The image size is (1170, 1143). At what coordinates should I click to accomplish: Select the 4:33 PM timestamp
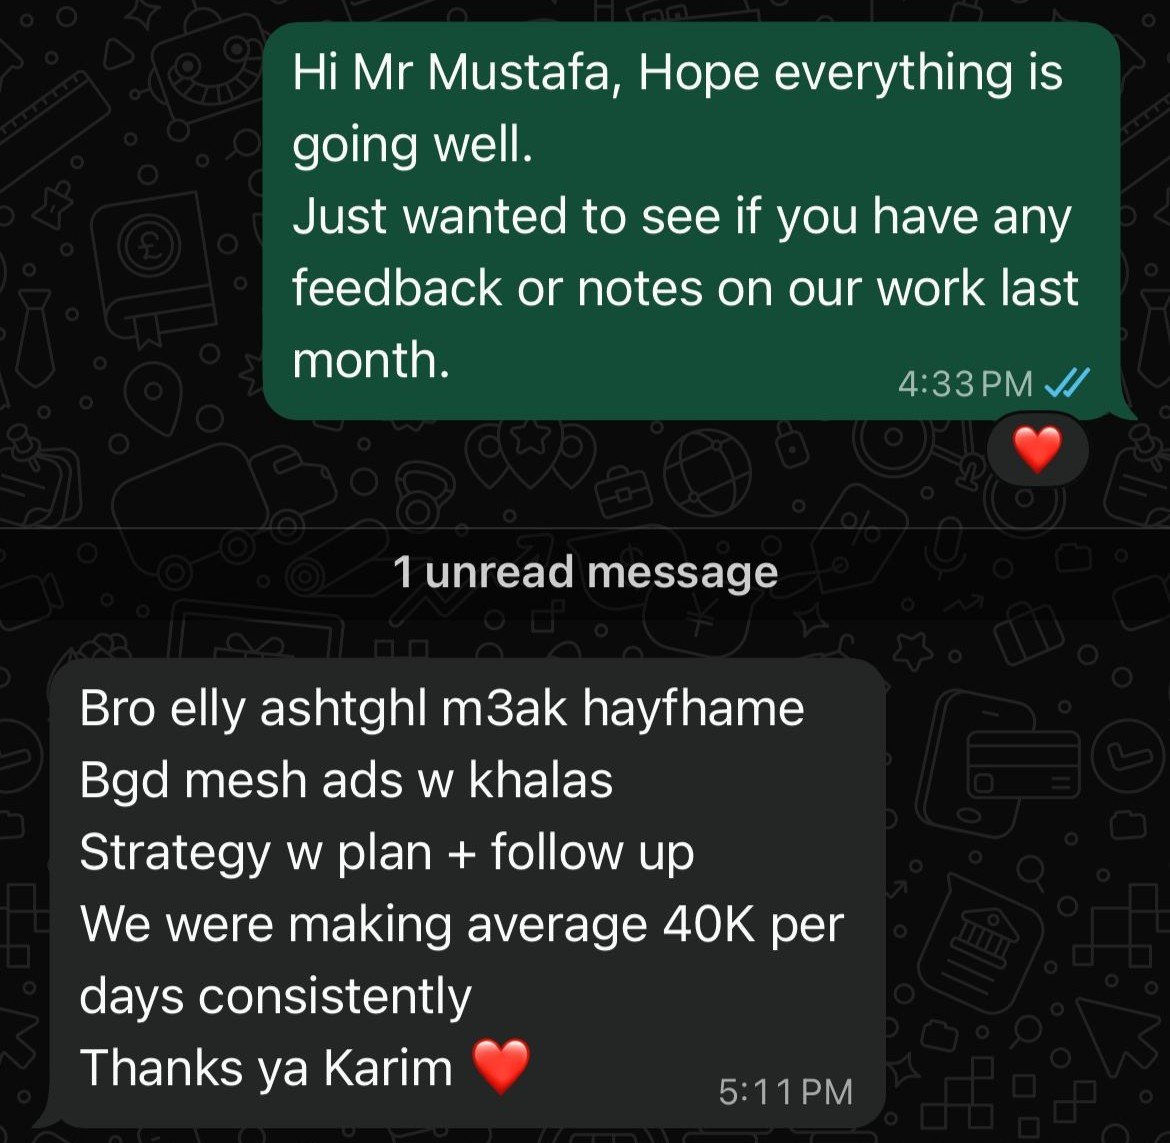[966, 384]
